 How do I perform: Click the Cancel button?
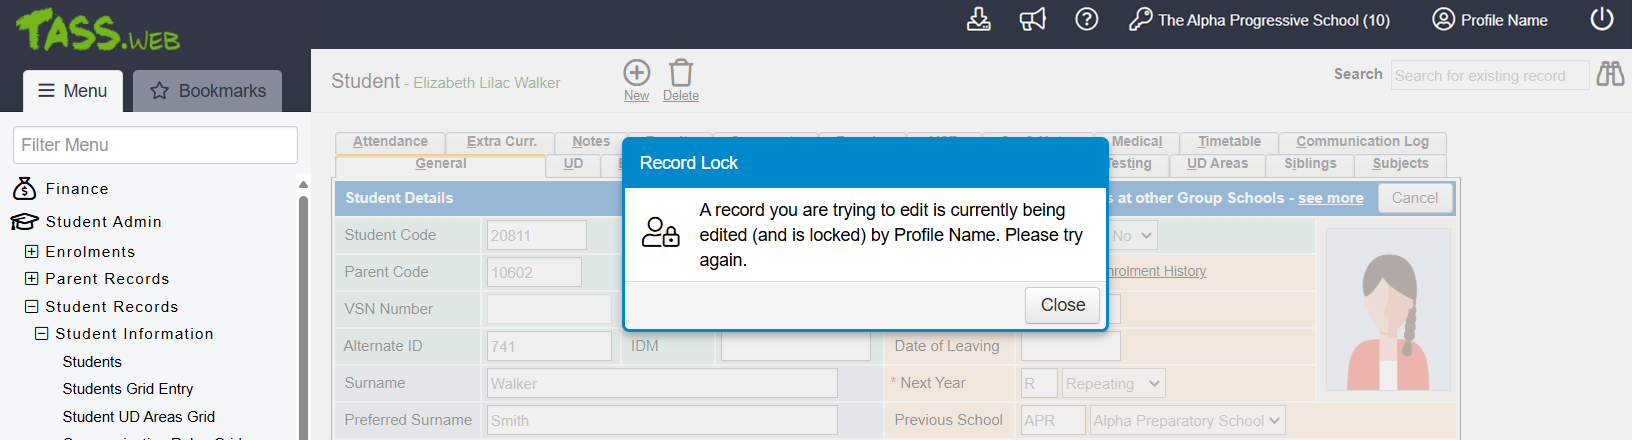pyautogui.click(x=1414, y=198)
